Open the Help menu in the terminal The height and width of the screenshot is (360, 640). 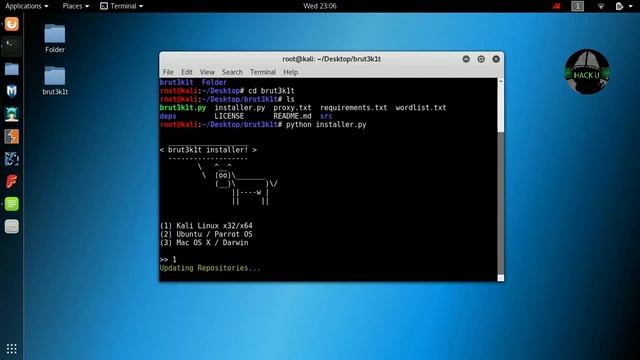pyautogui.click(x=291, y=72)
